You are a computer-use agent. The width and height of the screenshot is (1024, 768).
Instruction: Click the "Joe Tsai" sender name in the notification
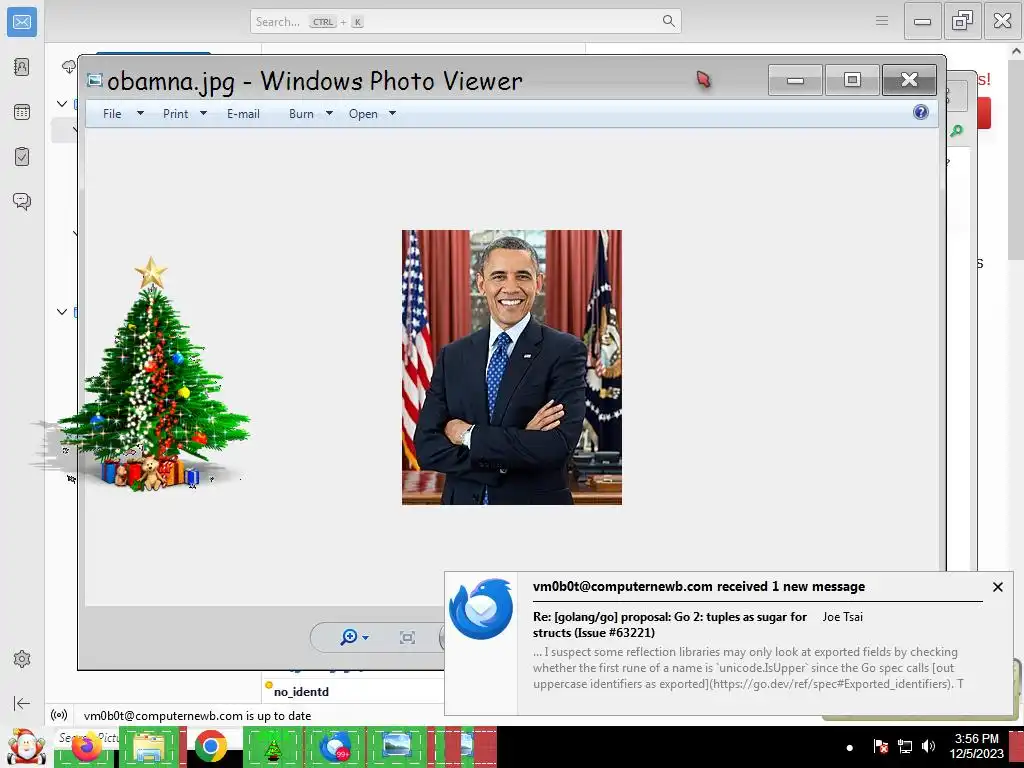[842, 616]
